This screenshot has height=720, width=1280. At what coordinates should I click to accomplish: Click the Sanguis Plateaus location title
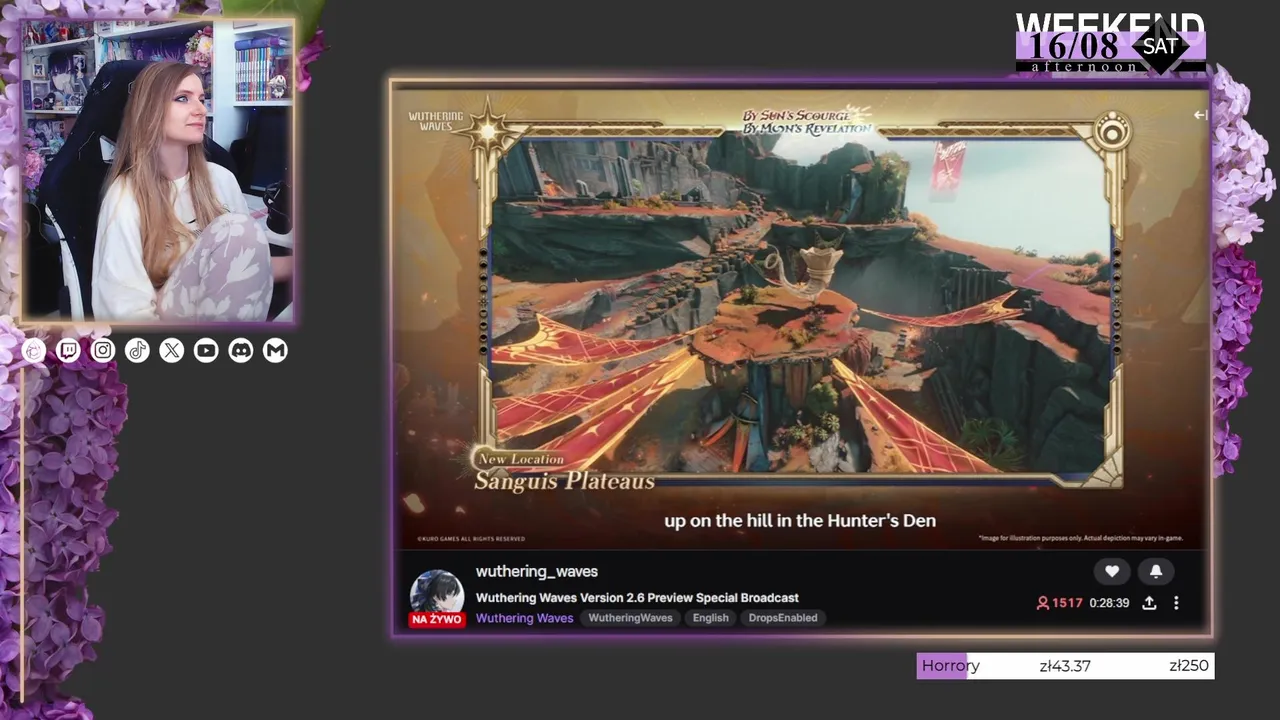point(565,481)
